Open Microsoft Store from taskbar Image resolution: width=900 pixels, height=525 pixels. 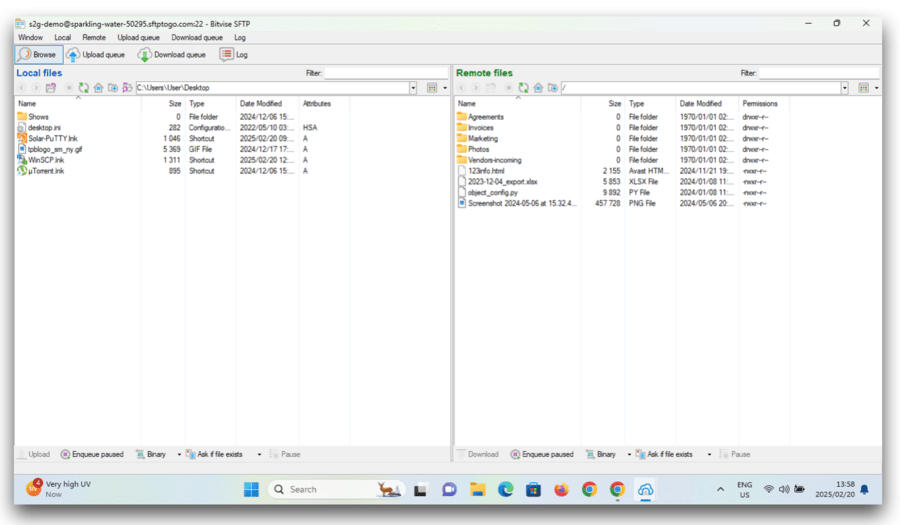pyautogui.click(x=533, y=489)
